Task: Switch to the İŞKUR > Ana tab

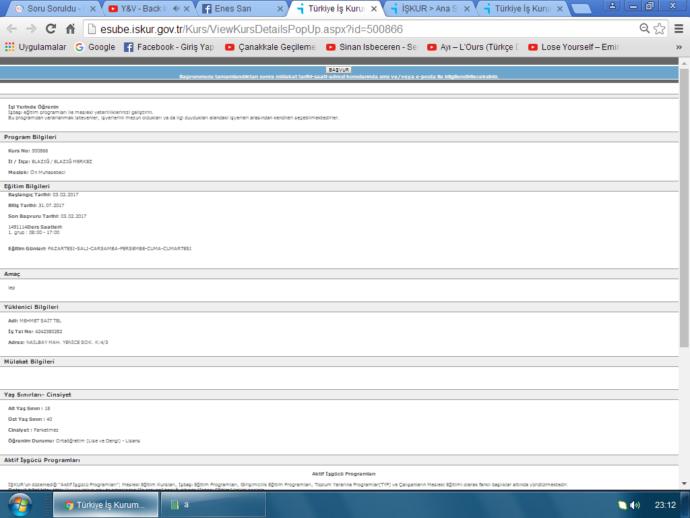Action: point(428,8)
